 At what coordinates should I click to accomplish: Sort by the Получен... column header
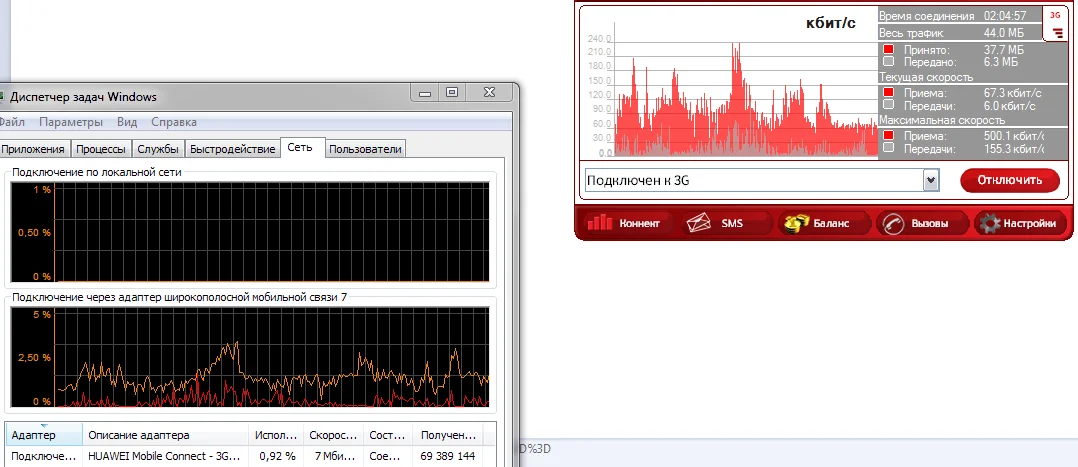coord(448,435)
